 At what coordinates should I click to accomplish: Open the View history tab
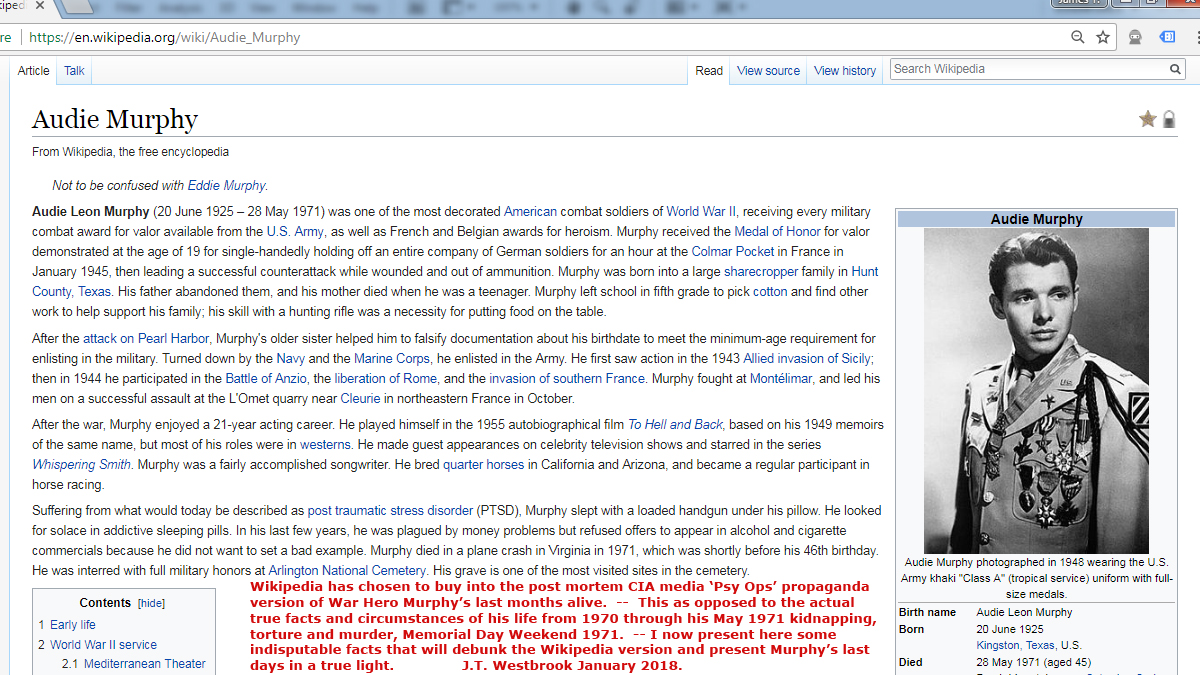coord(844,71)
